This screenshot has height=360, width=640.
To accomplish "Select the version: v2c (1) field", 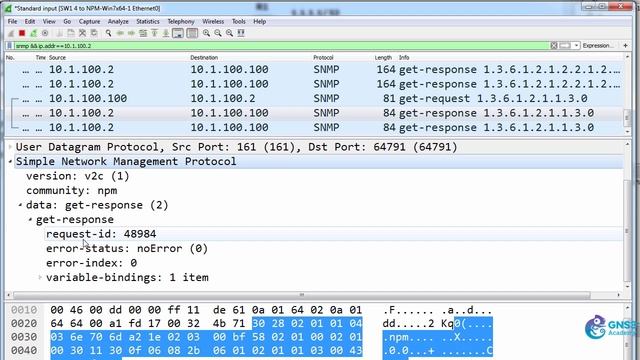I will [78, 176].
